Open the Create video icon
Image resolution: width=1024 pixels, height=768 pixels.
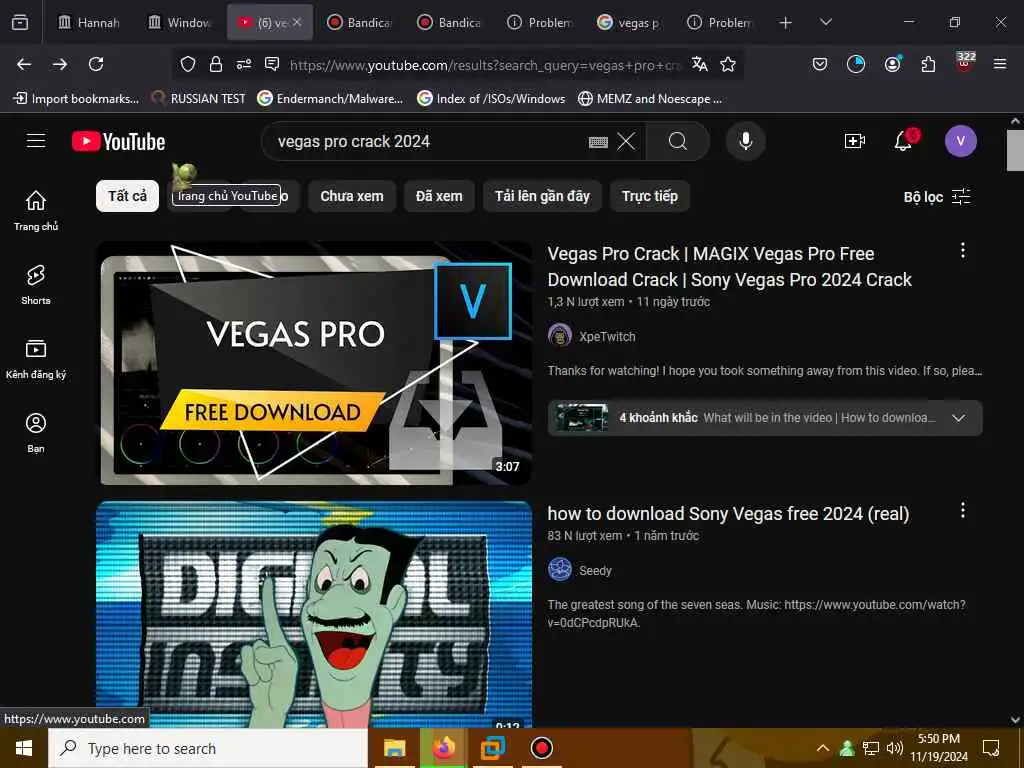854,141
